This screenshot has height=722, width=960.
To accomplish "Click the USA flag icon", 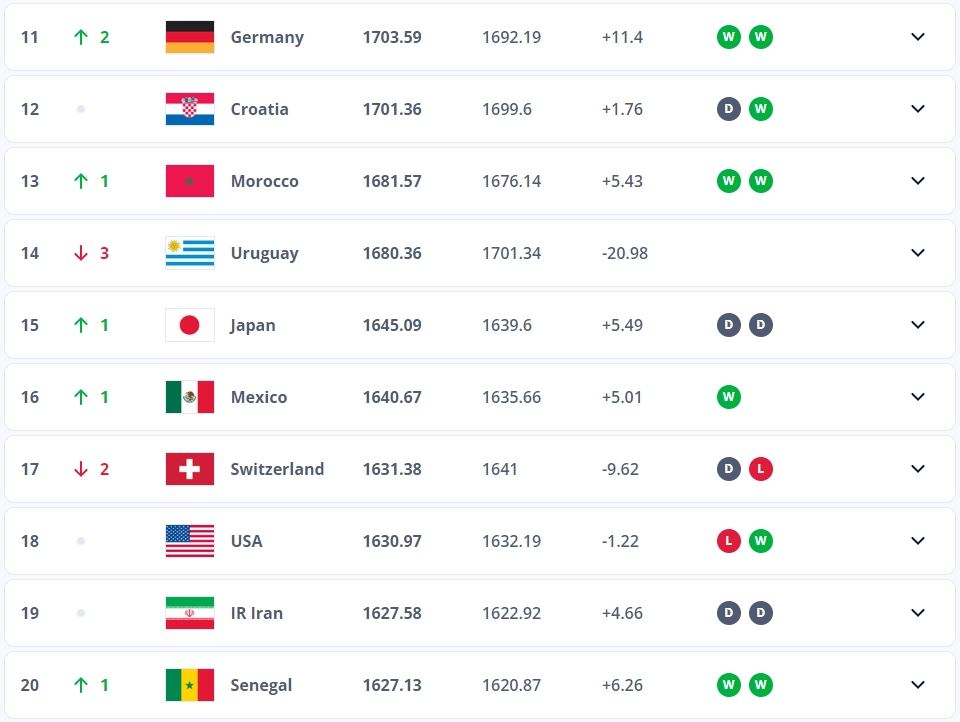I will (190, 541).
